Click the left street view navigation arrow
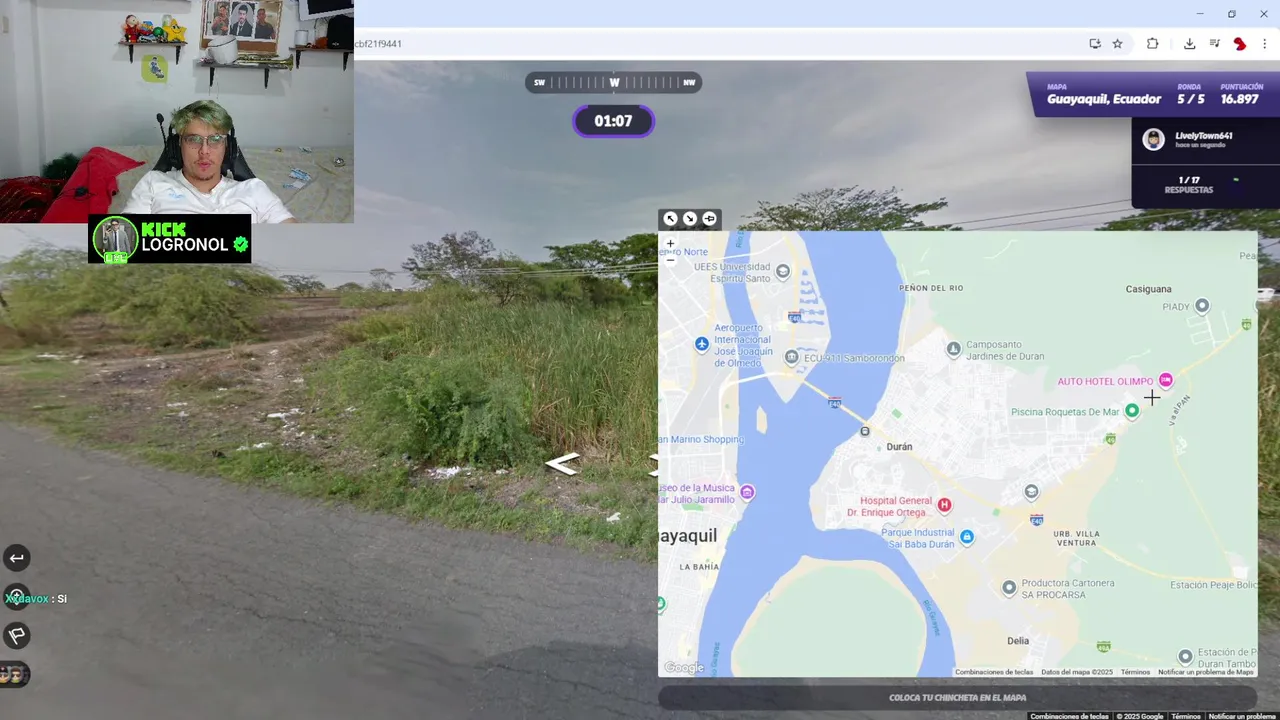 coord(562,464)
